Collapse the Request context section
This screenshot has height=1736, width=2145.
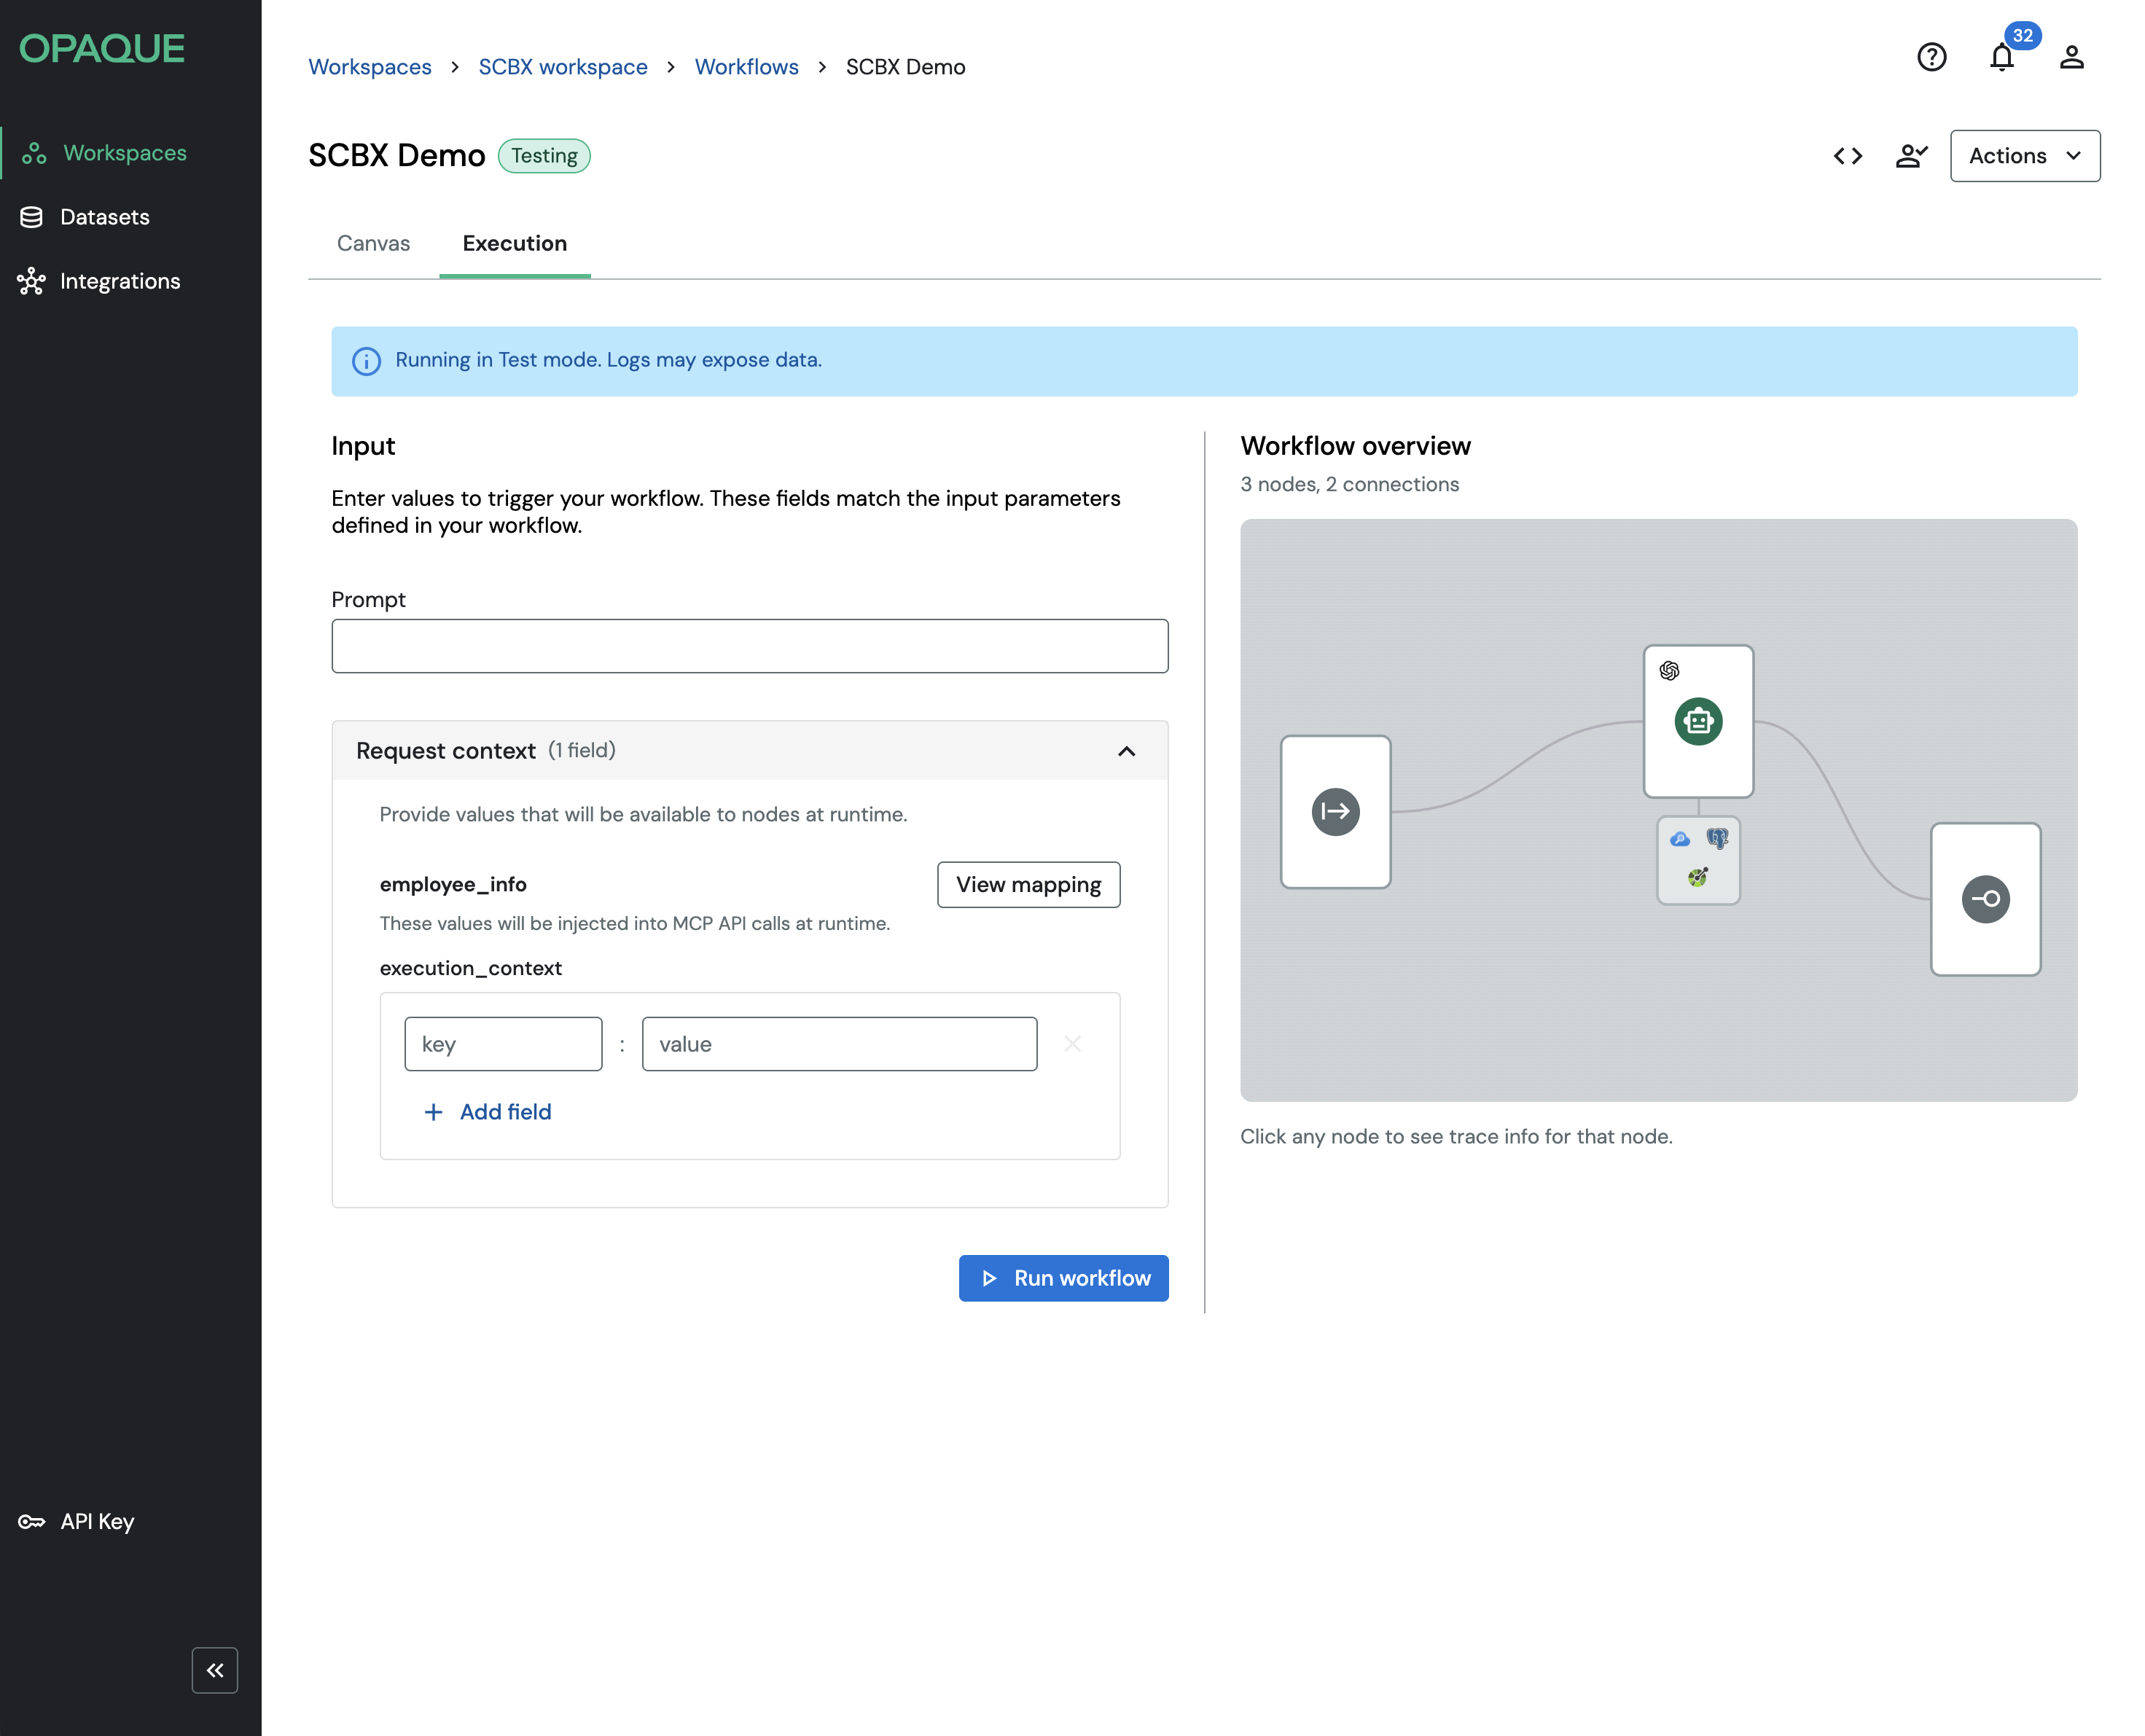coord(1126,751)
